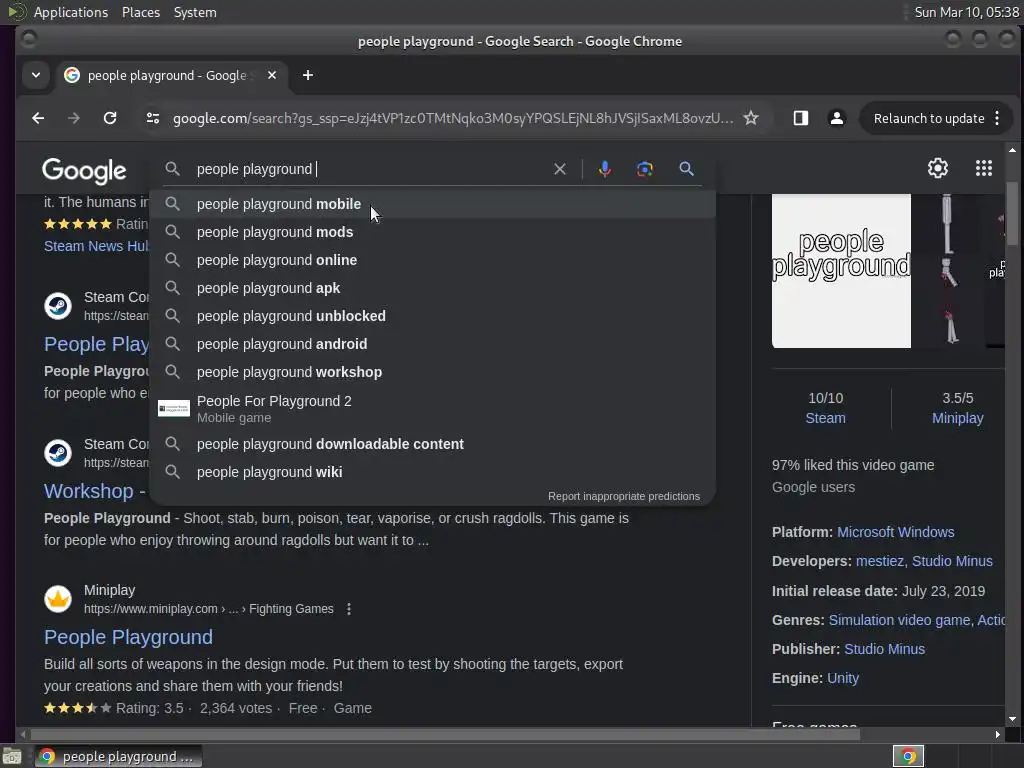Select suggestion people playground mobile
1024x768 pixels.
point(432,204)
